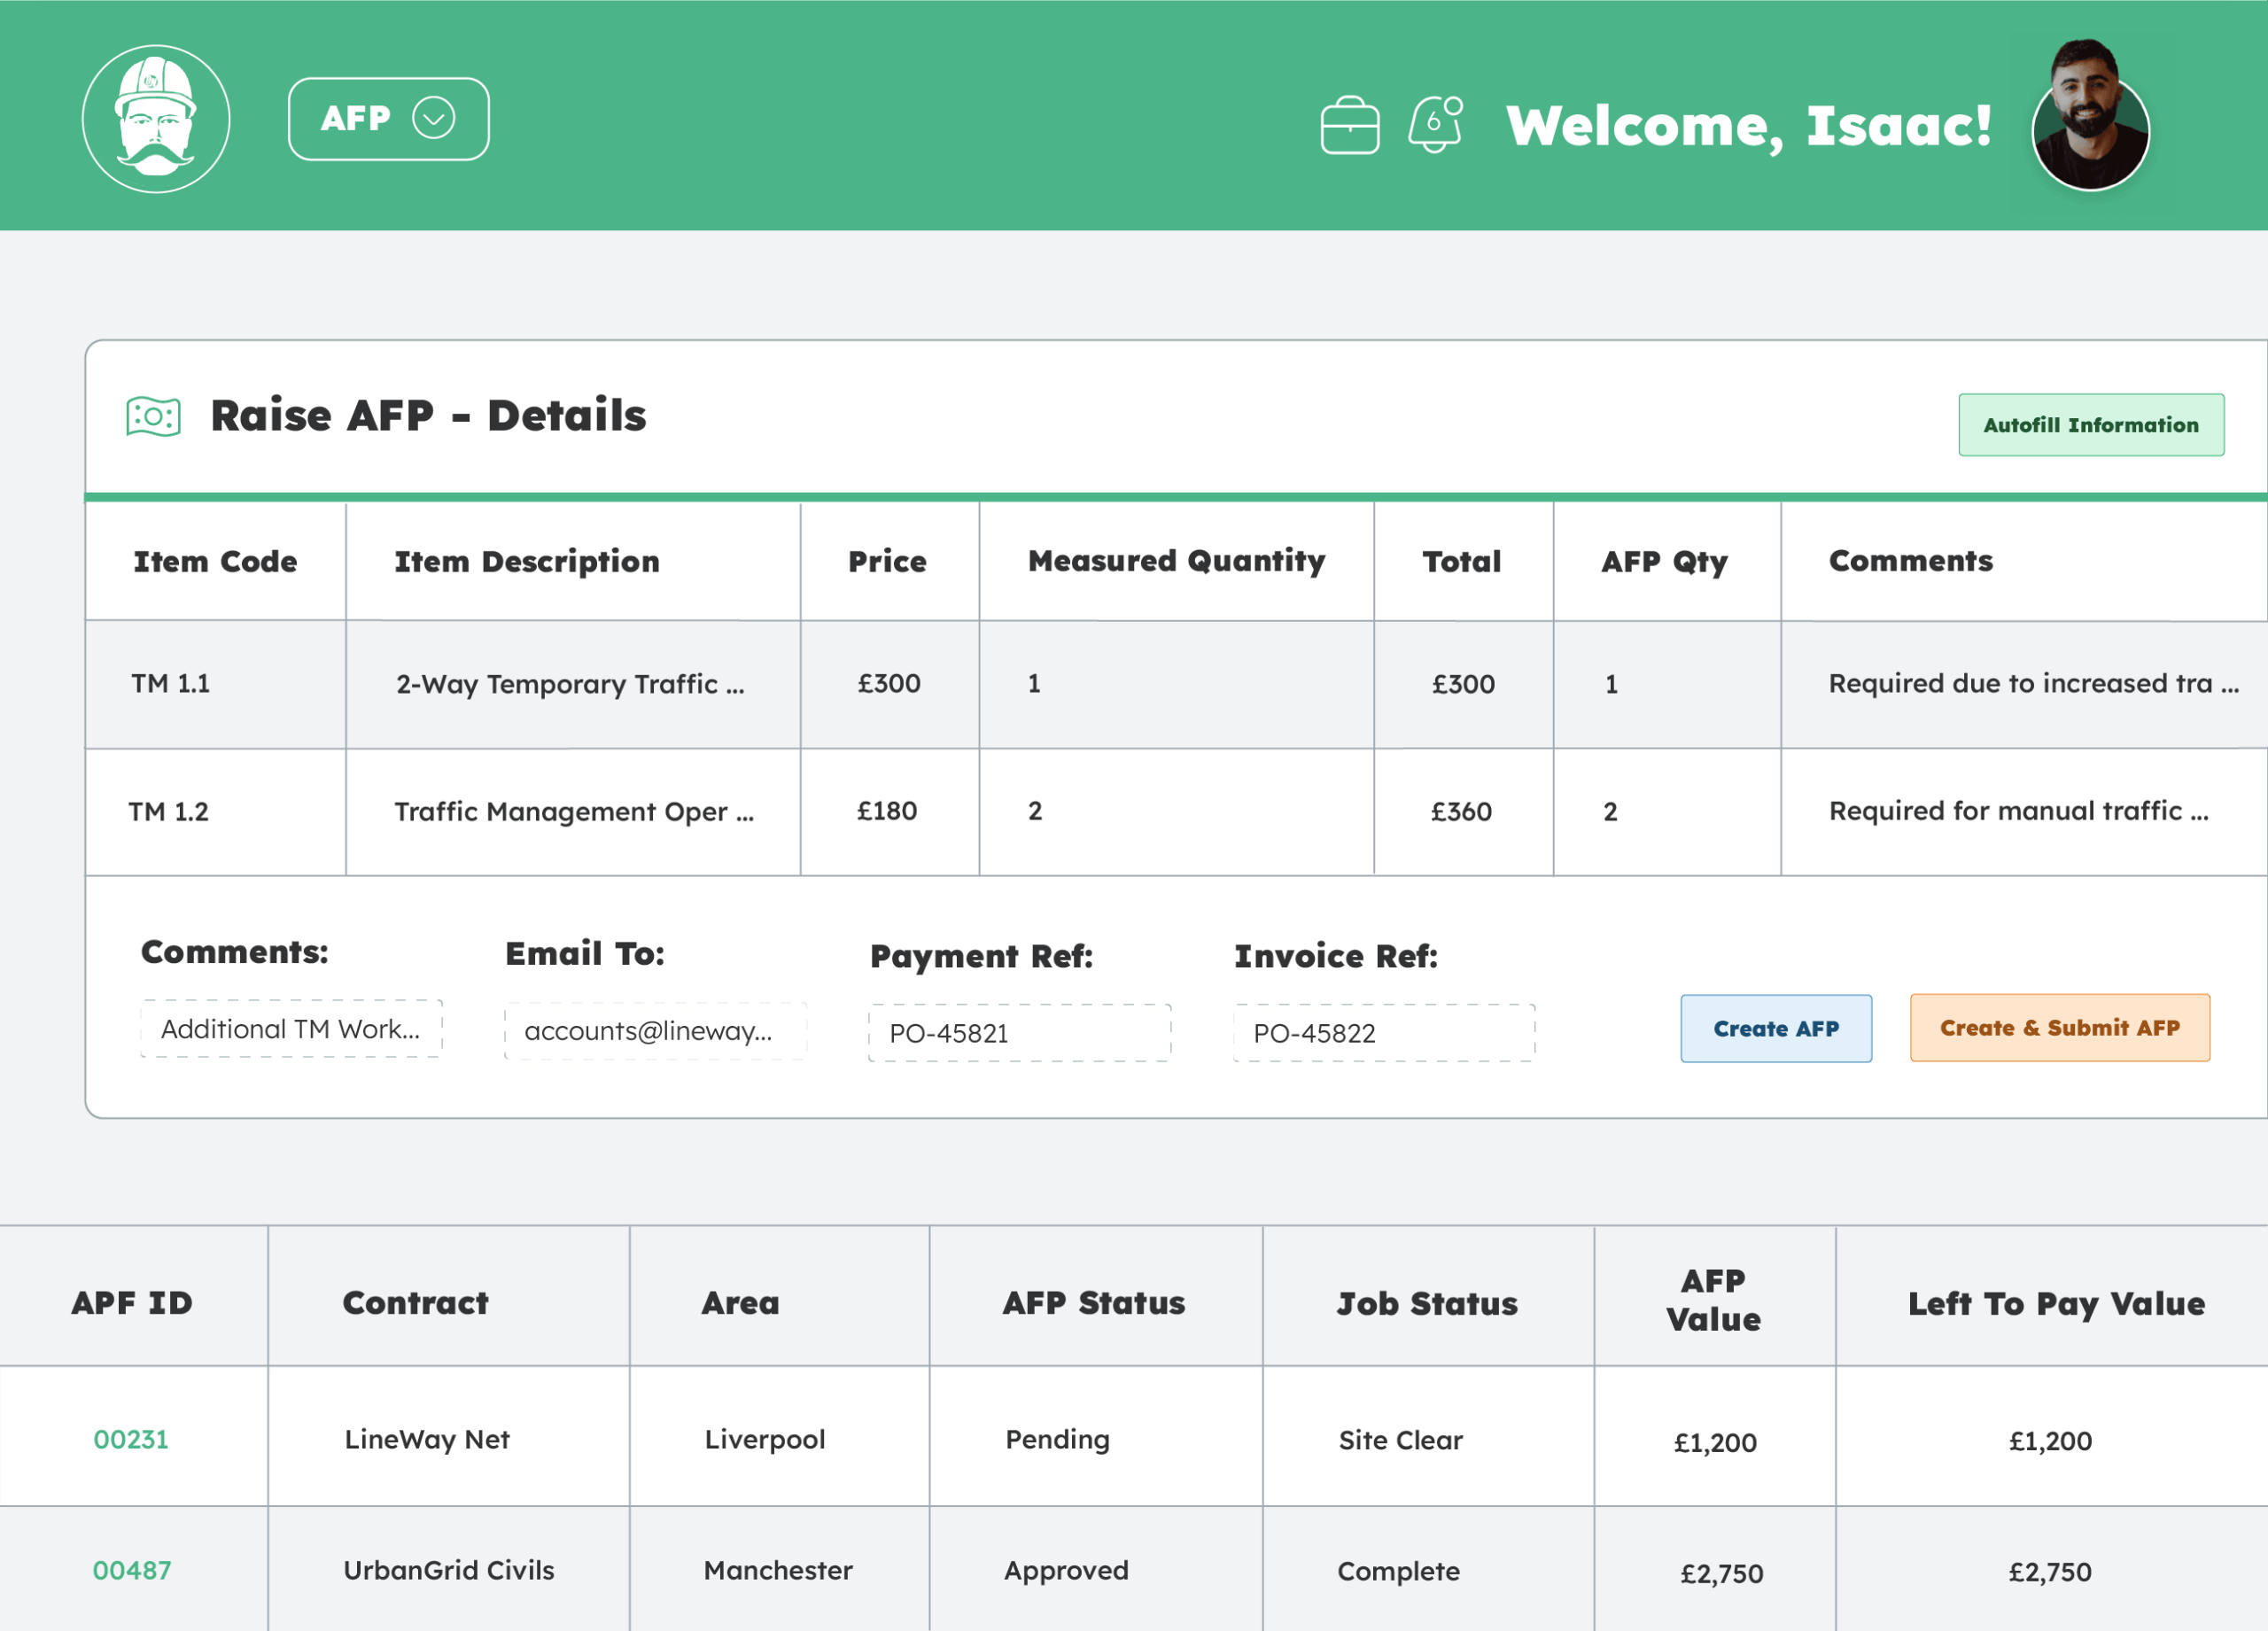Select item code TM 1.2 cell
The width and height of the screenshot is (2268, 1631).
(x=216, y=812)
